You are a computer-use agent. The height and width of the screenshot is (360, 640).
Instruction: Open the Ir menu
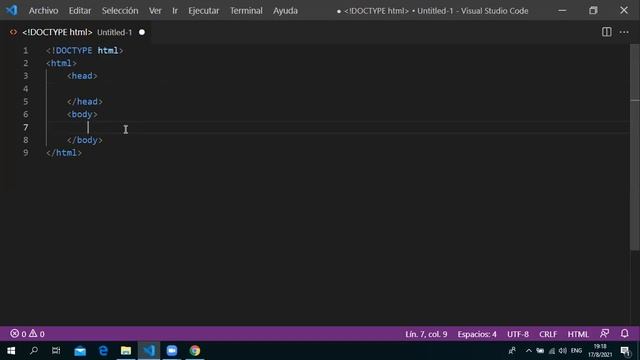tap(175, 11)
